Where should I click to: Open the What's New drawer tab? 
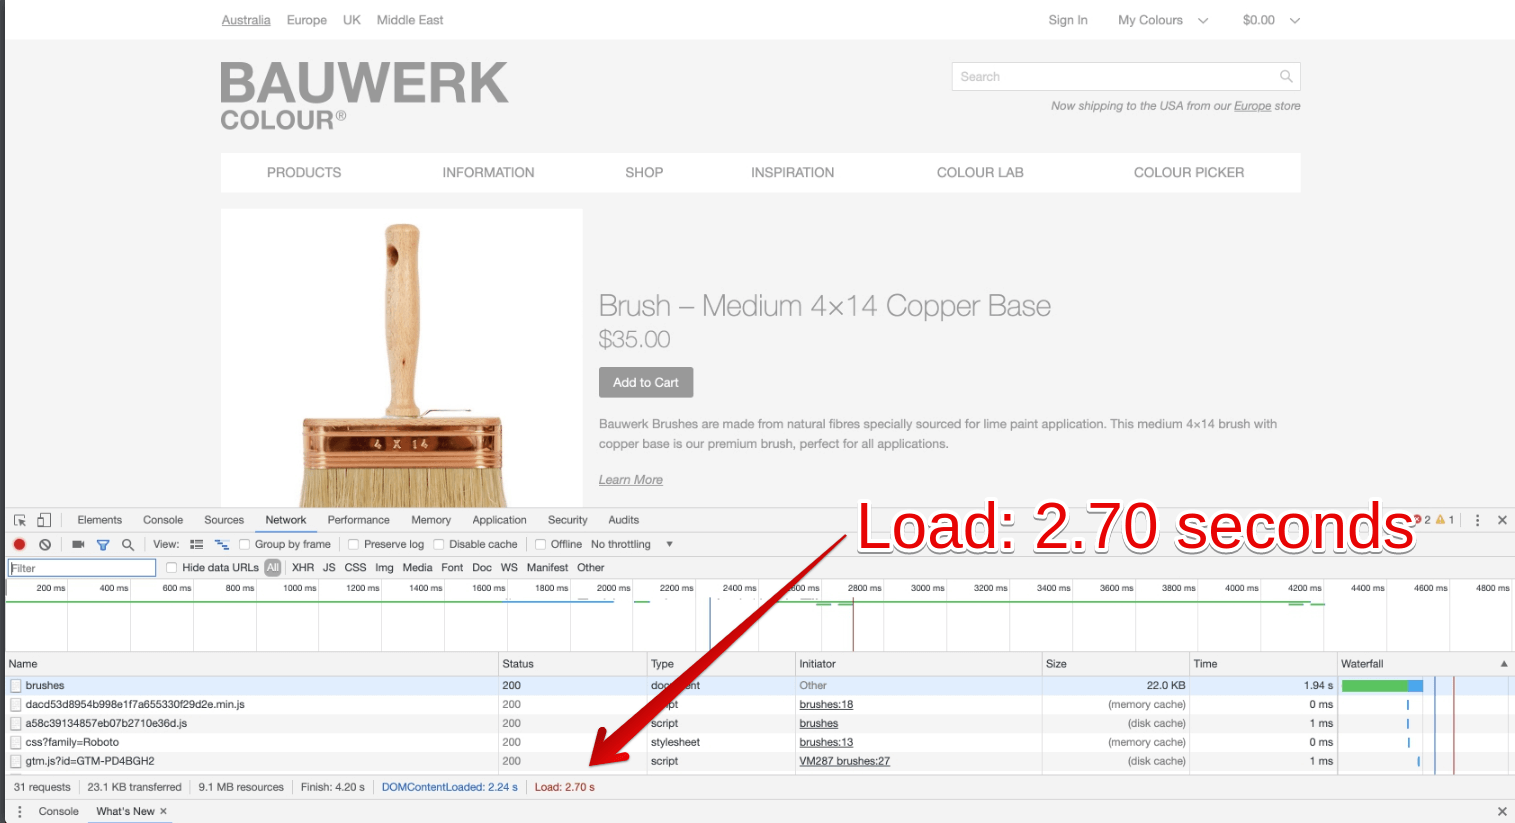[x=125, y=811]
